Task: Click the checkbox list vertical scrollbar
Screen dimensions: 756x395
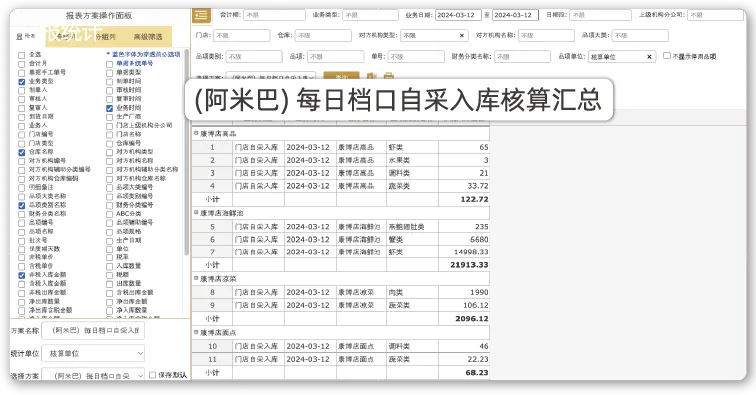Action: (187, 152)
